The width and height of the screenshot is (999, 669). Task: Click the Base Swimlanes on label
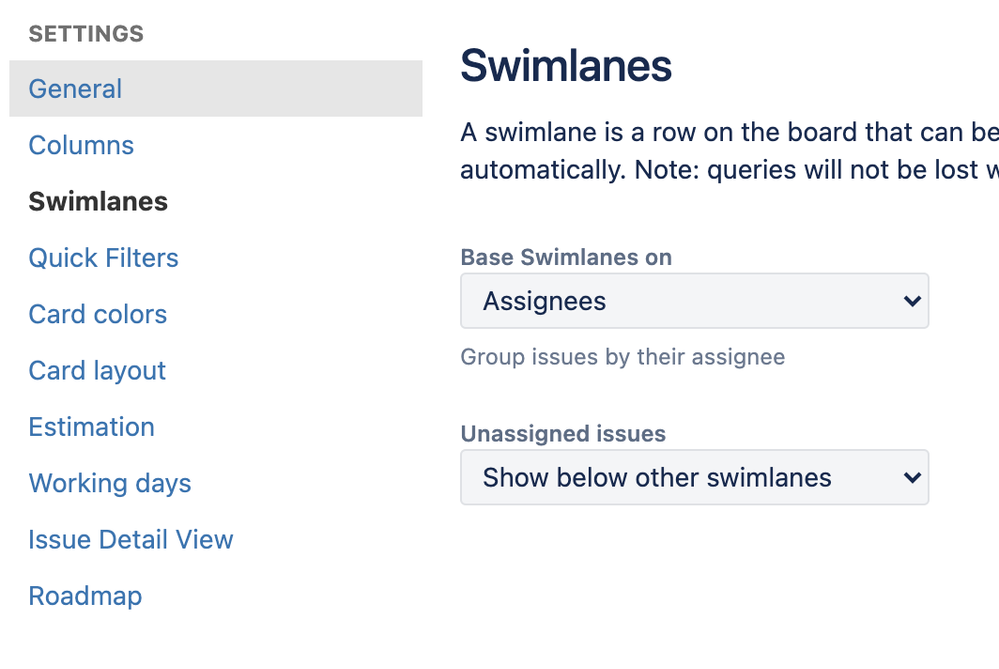[566, 257]
